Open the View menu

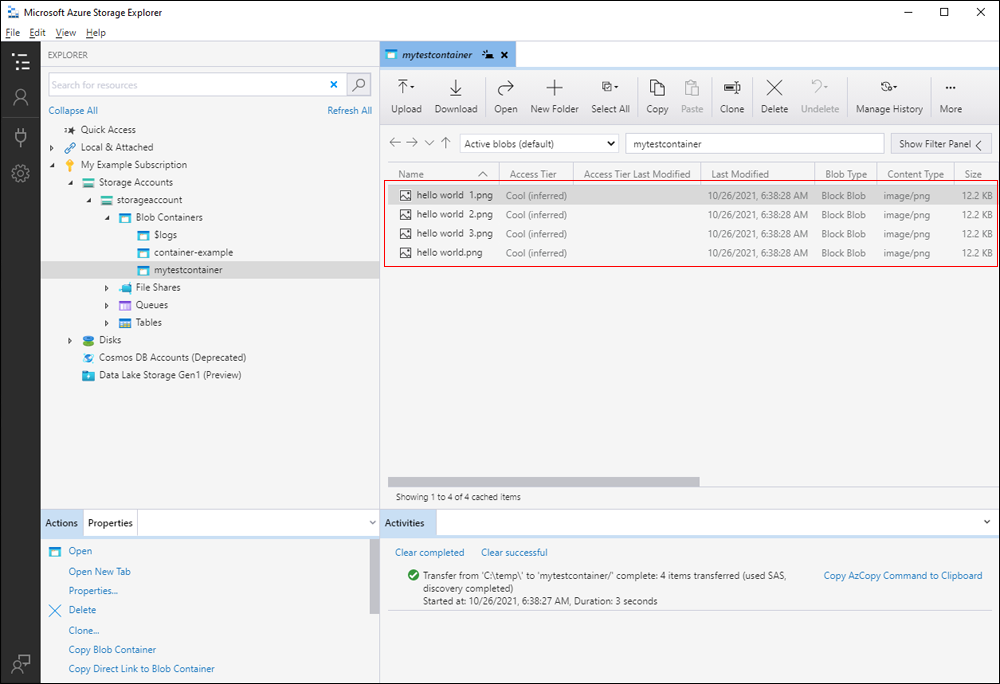point(65,33)
